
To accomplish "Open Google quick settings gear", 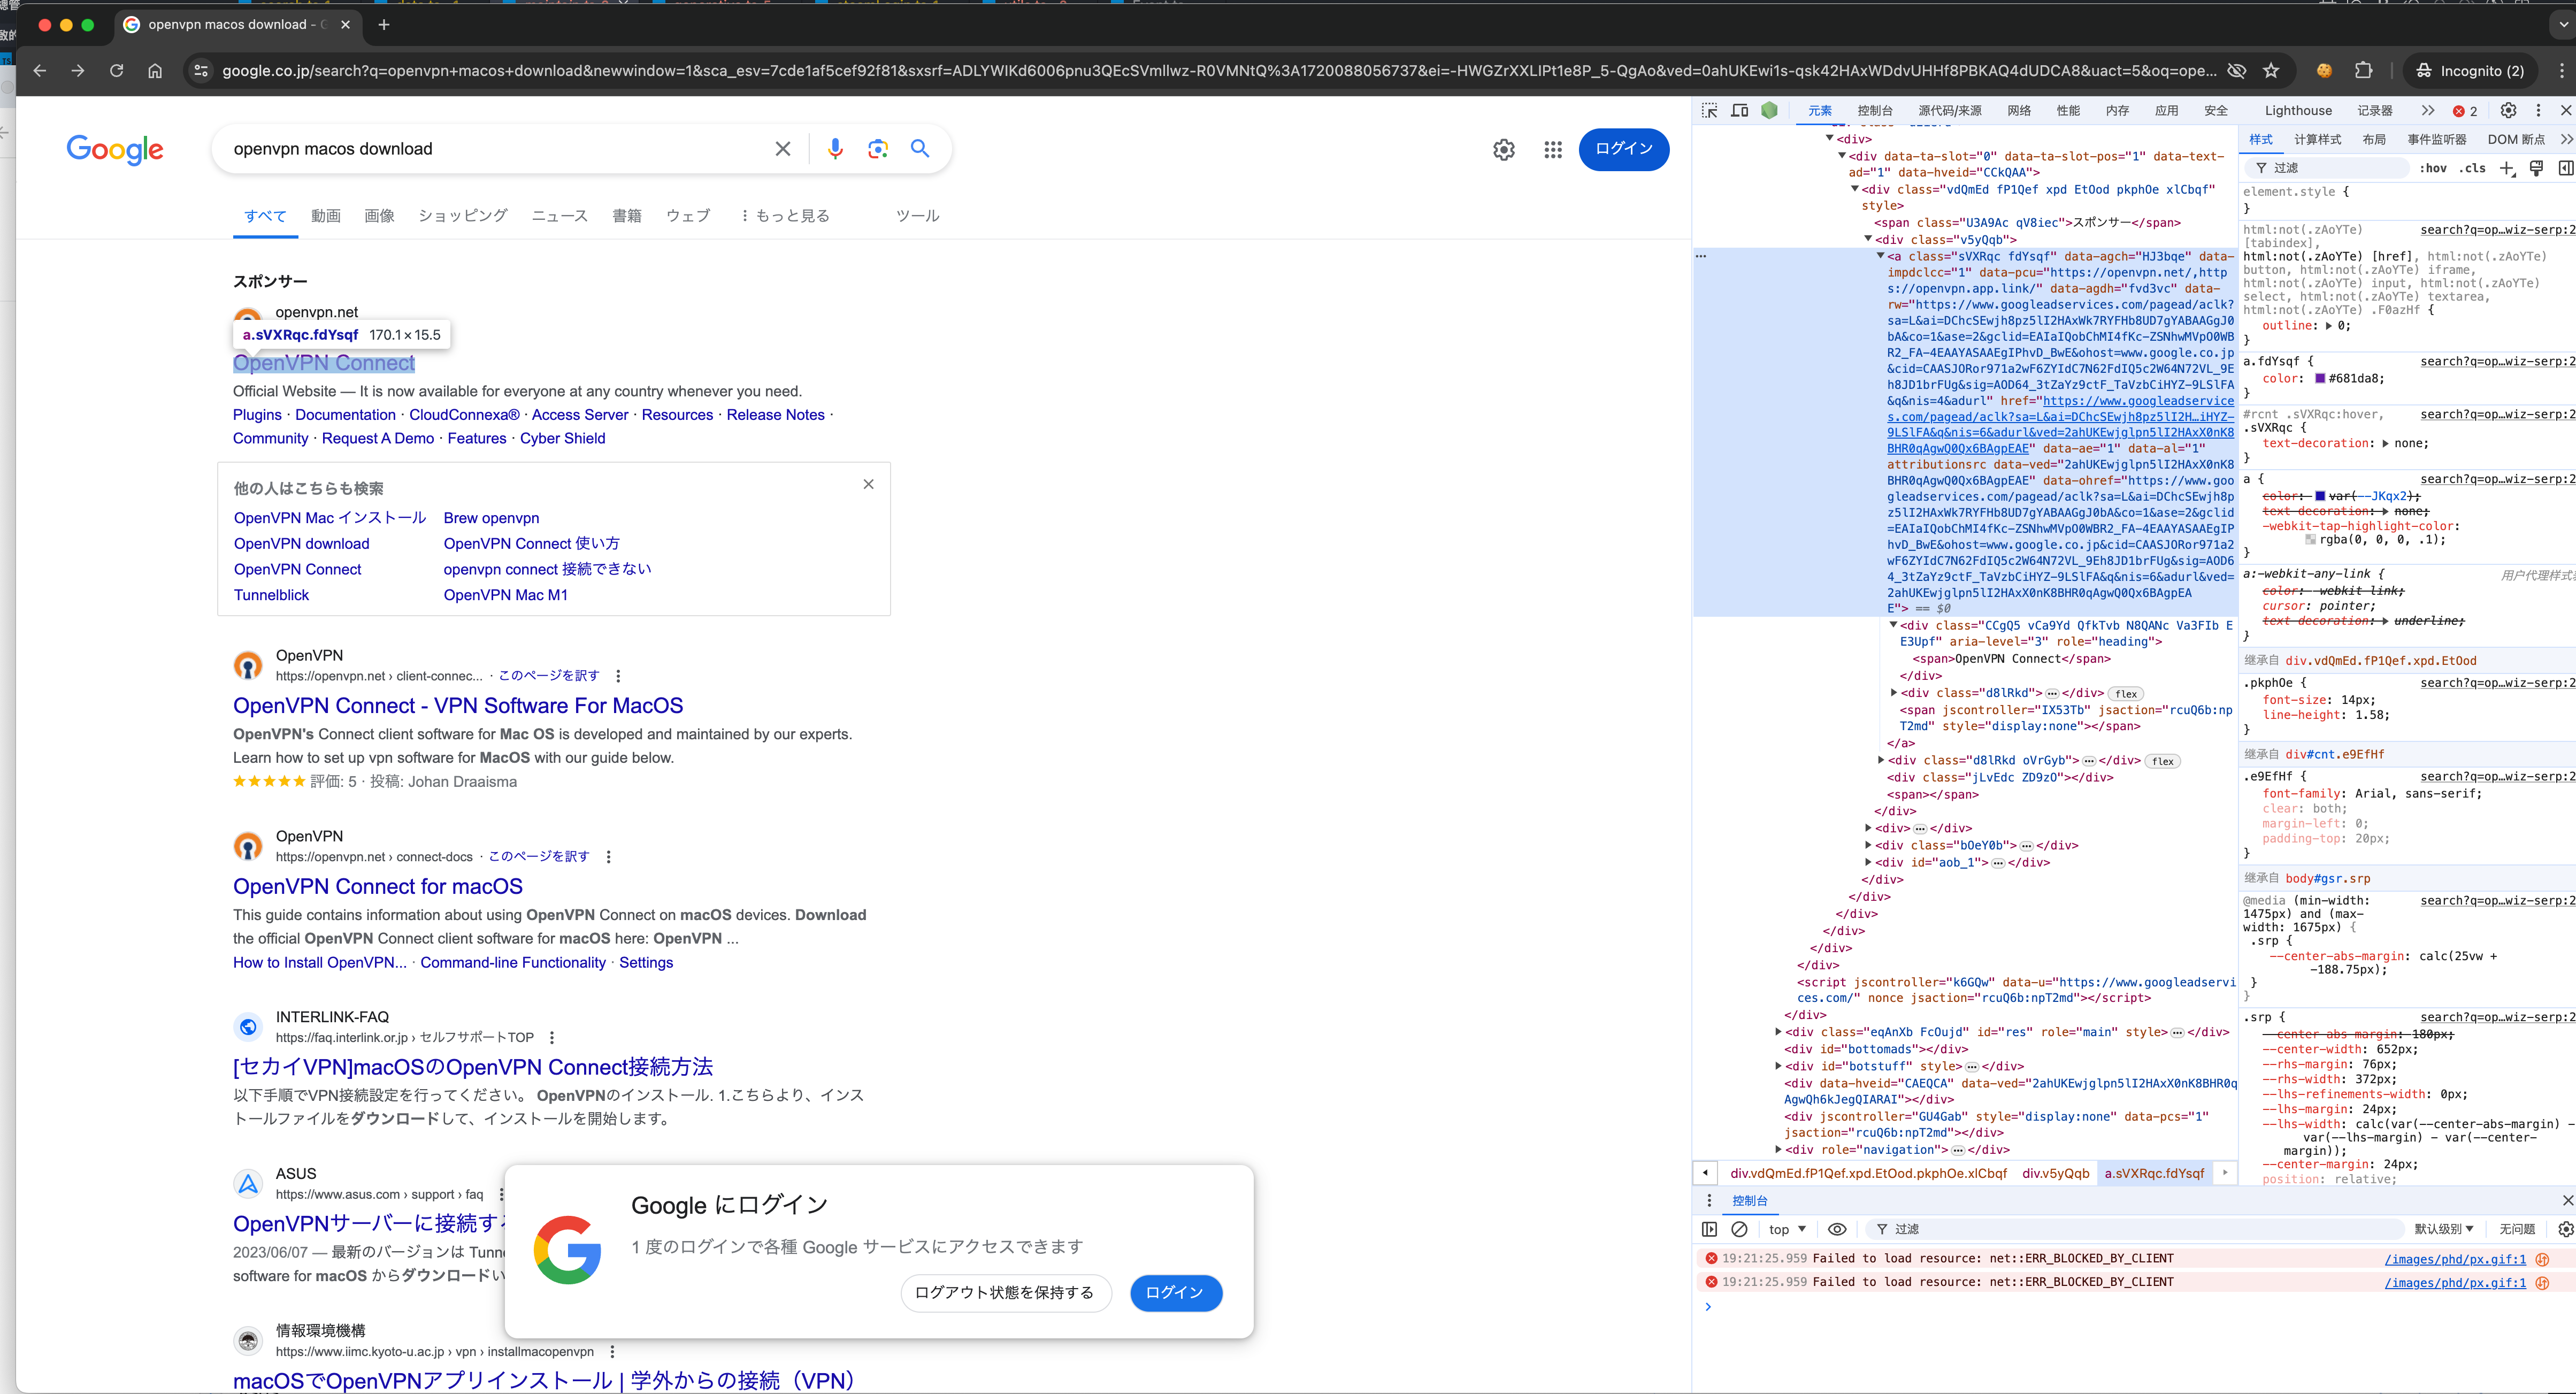I will point(1504,150).
